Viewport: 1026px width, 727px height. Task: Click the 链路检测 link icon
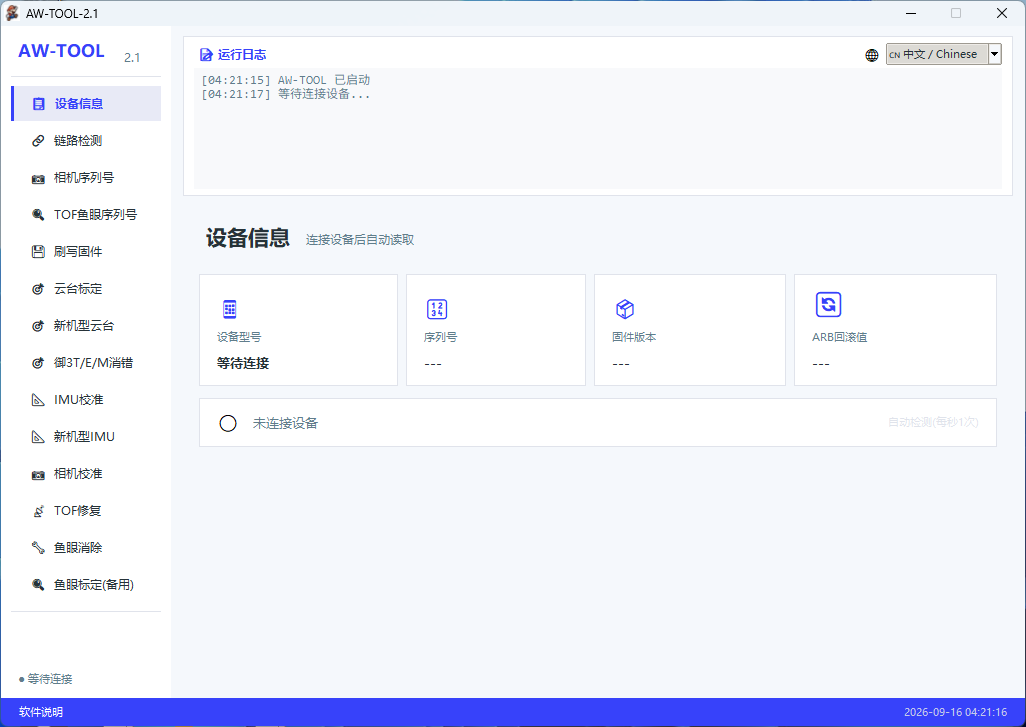coord(39,141)
